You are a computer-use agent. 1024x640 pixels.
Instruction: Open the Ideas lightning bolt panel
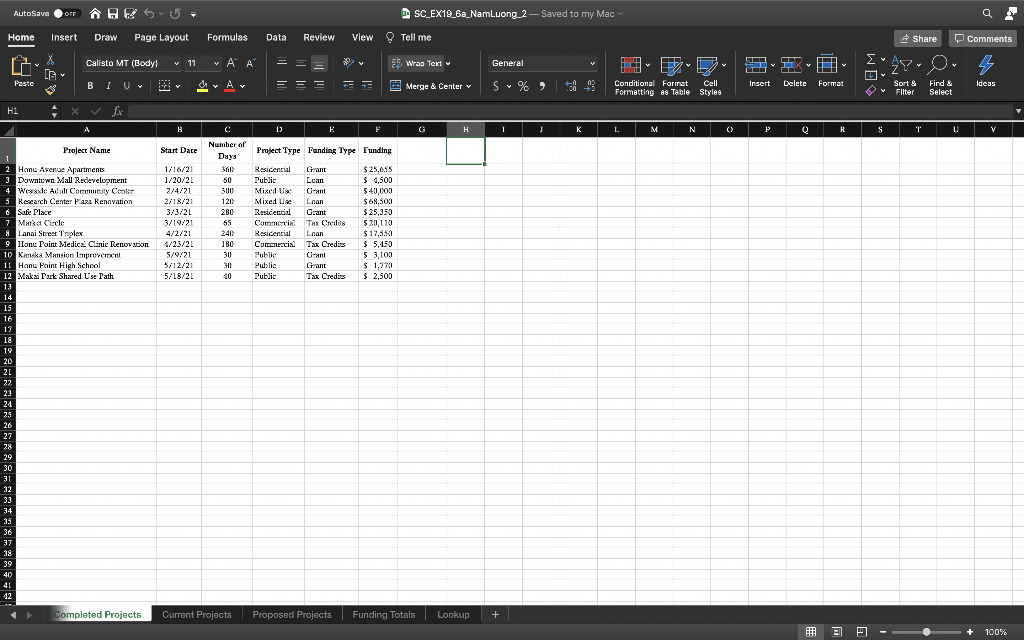[985, 66]
